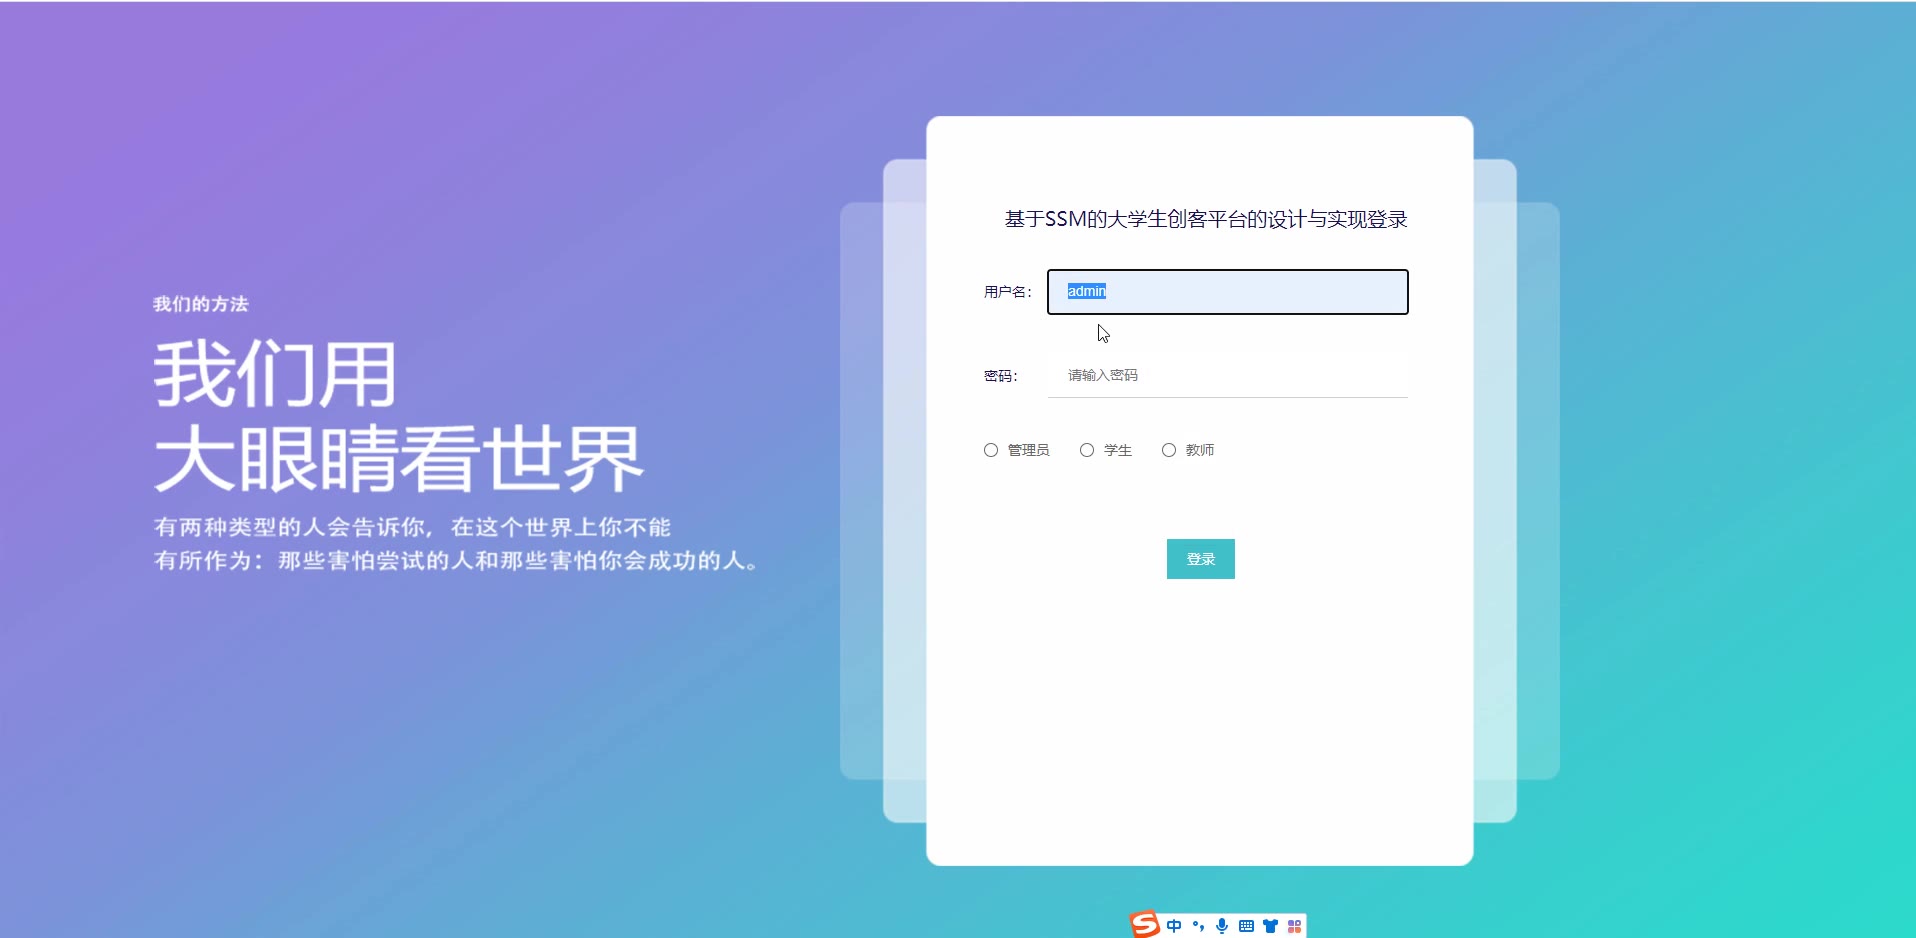This screenshot has width=1916, height=938.
Task: Select the 学生 radio button
Action: click(1087, 450)
